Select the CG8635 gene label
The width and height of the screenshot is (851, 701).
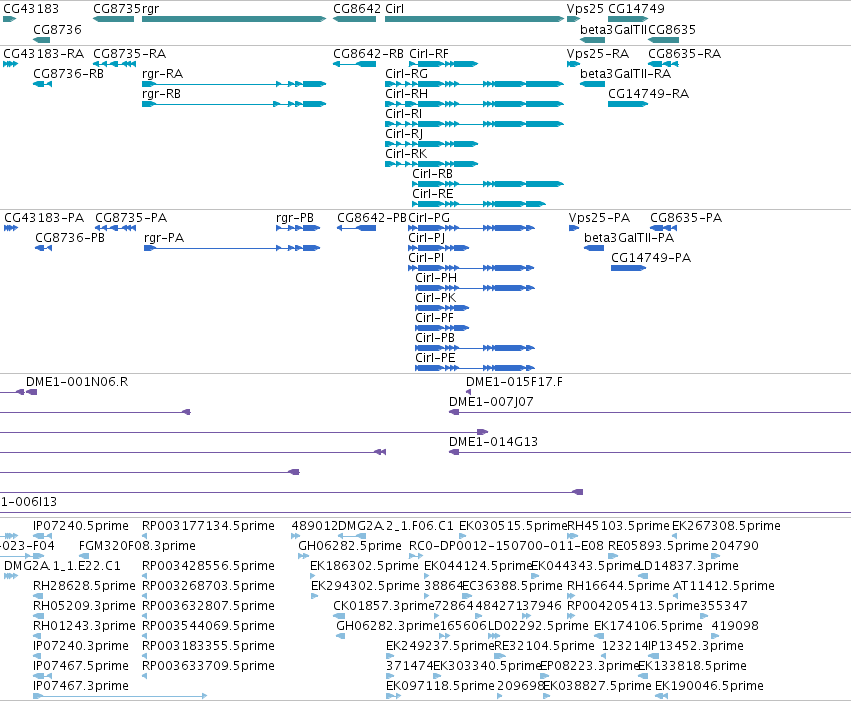672,29
